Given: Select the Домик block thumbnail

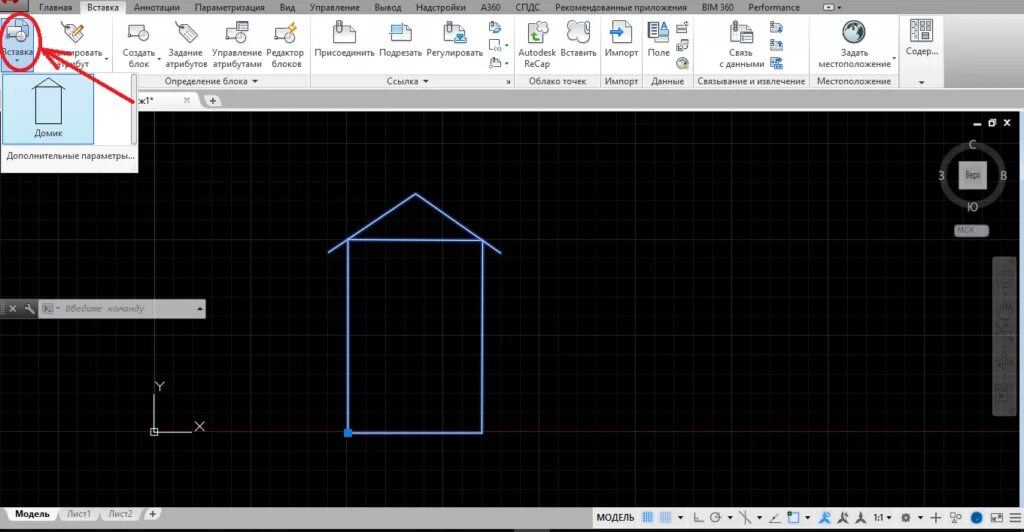Looking at the screenshot, I should 48,108.
